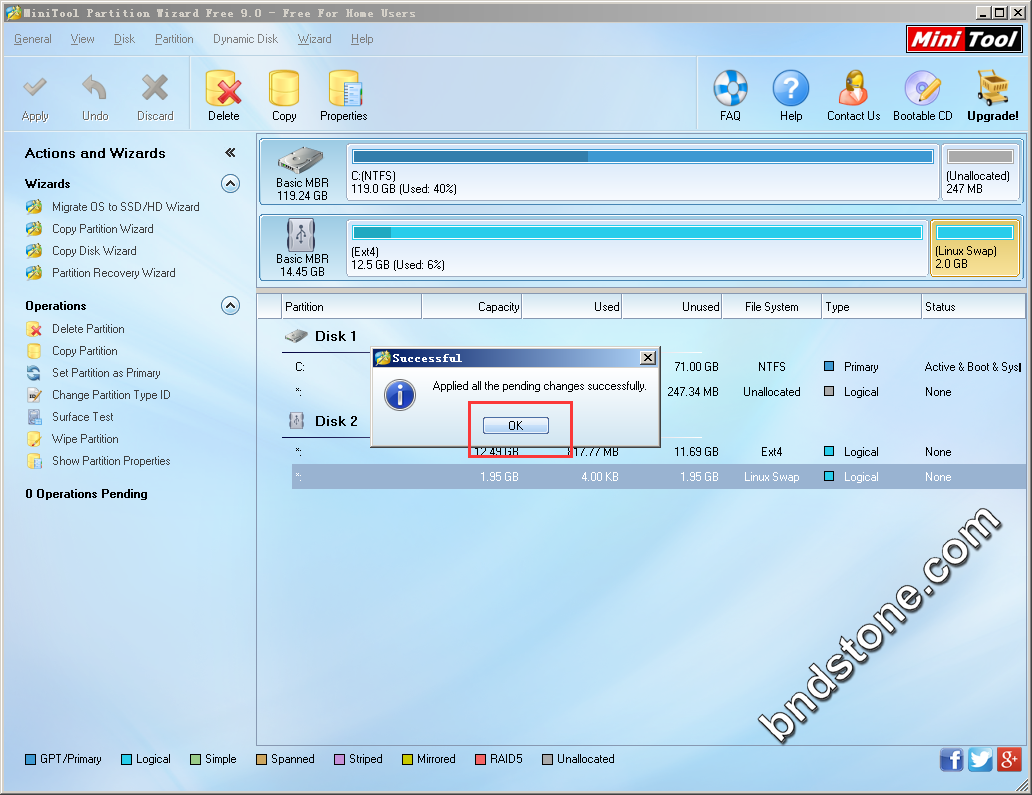Screen dimensions: 1032x795
Task: Select the Unallocated 247 MB block
Action: (x=980, y=172)
